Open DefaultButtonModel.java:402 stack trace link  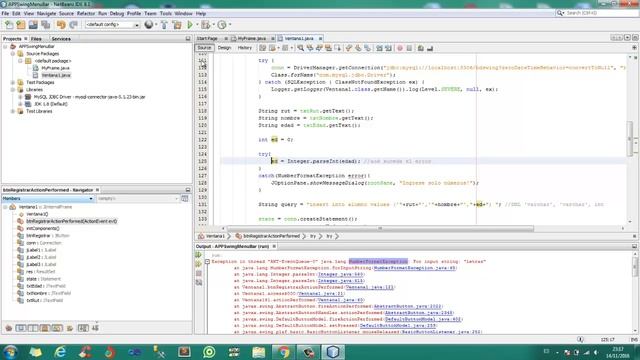tap(422, 319)
